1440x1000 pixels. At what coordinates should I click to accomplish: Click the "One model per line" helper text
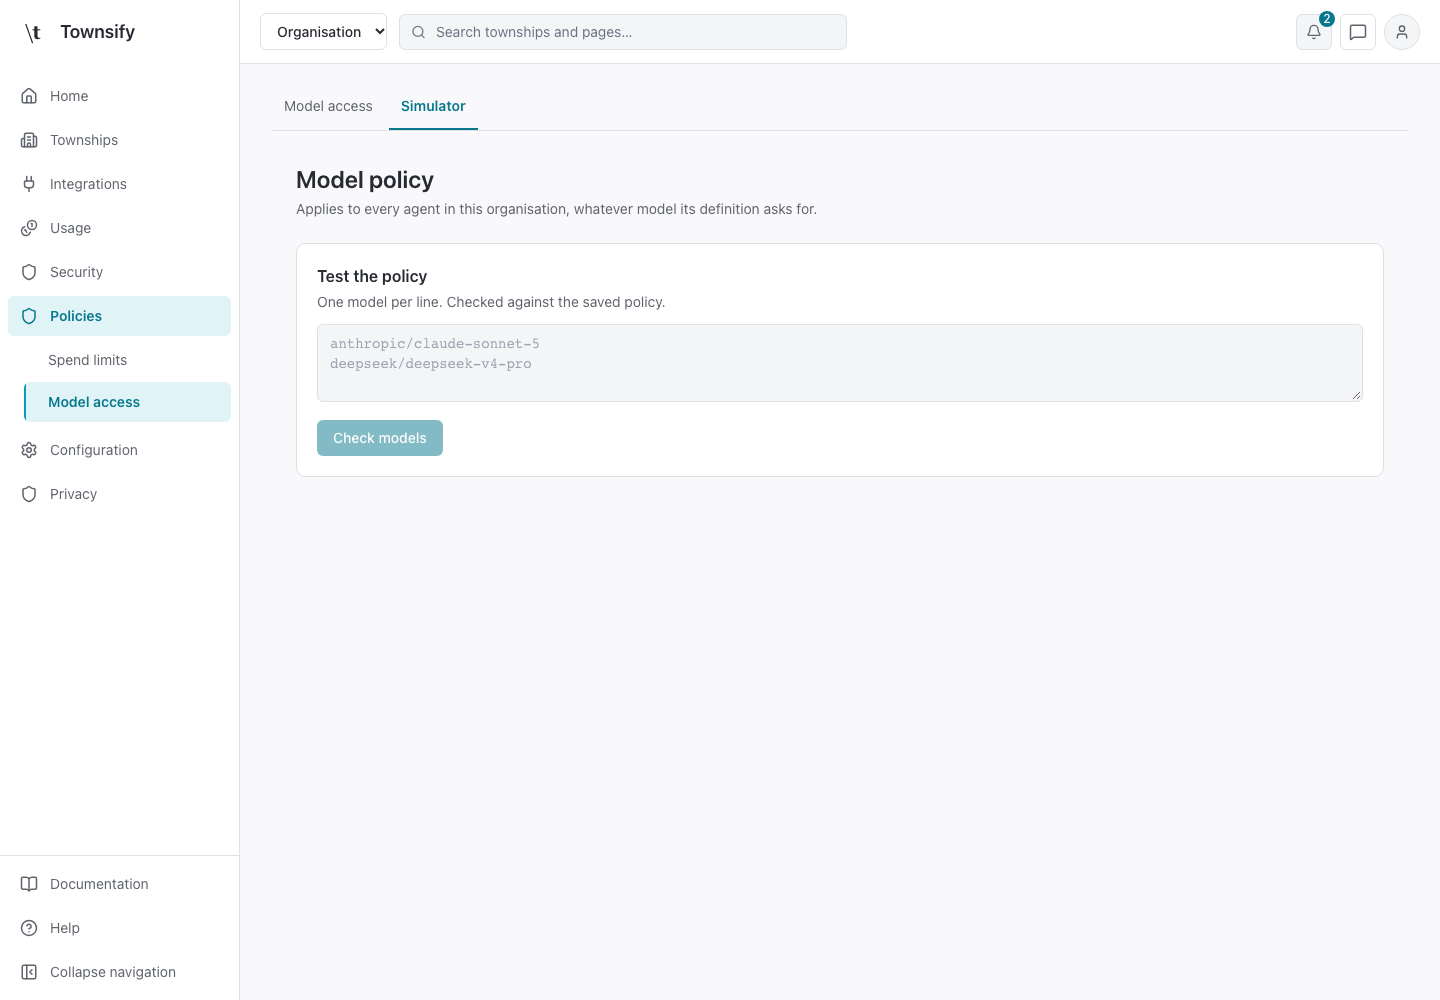[491, 302]
